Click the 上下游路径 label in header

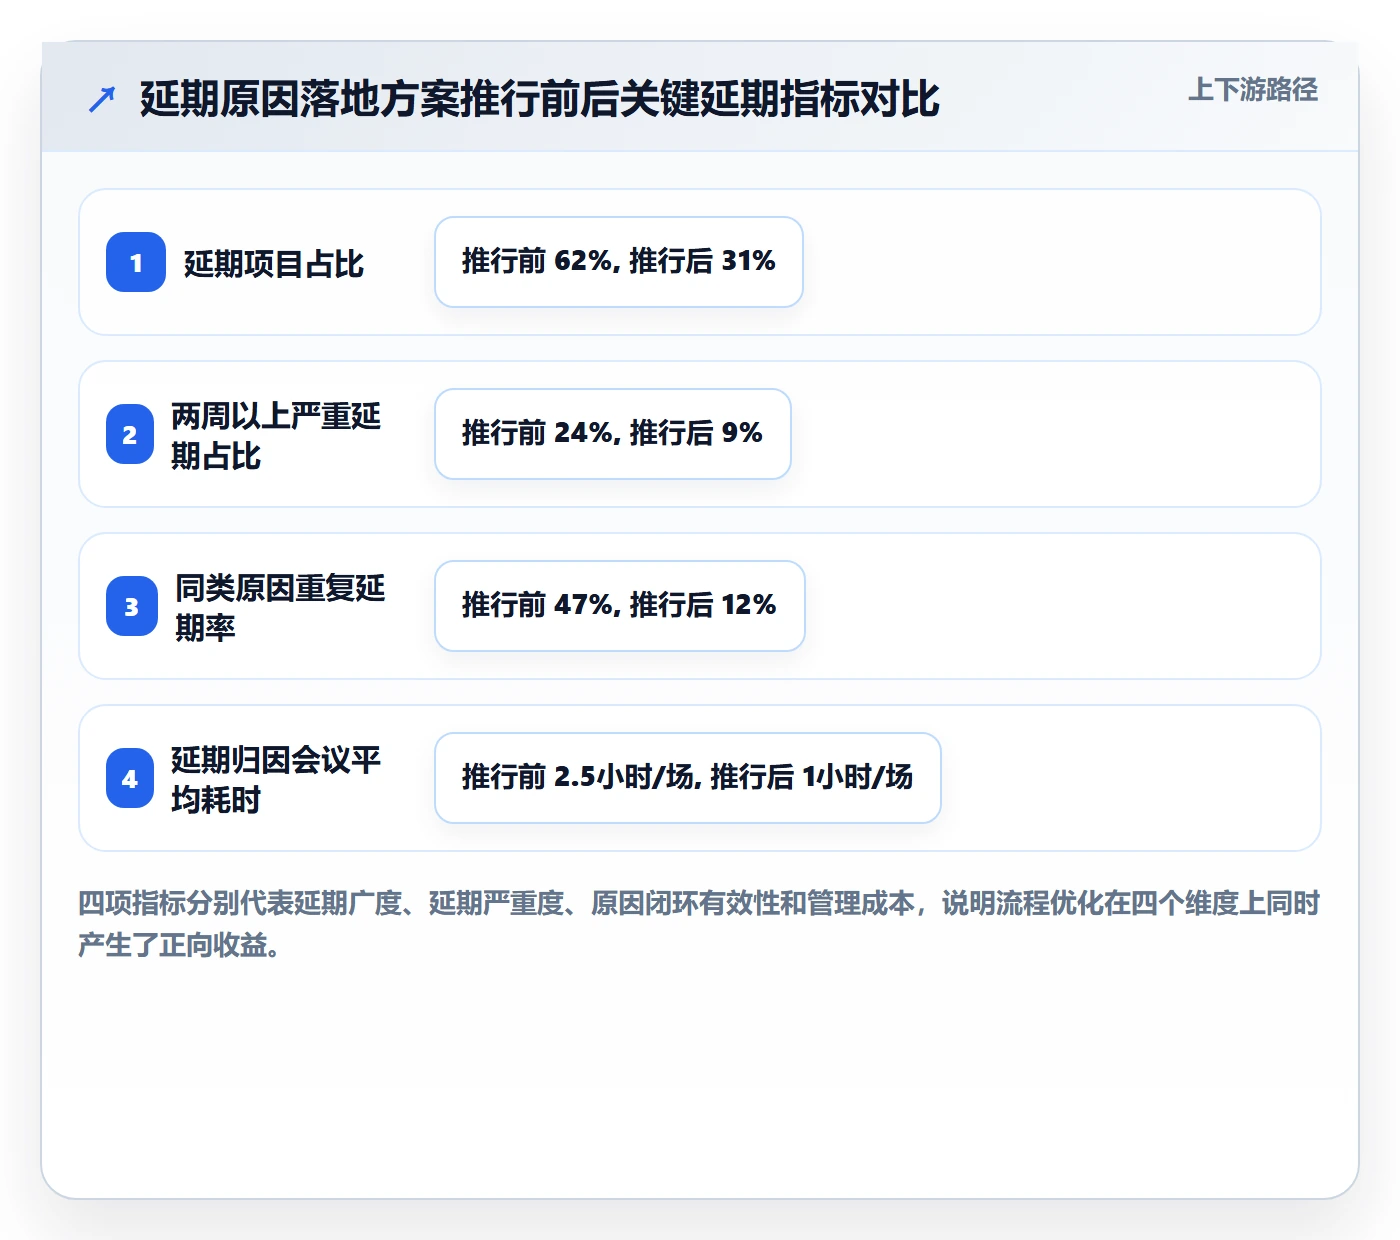[x=1252, y=90]
